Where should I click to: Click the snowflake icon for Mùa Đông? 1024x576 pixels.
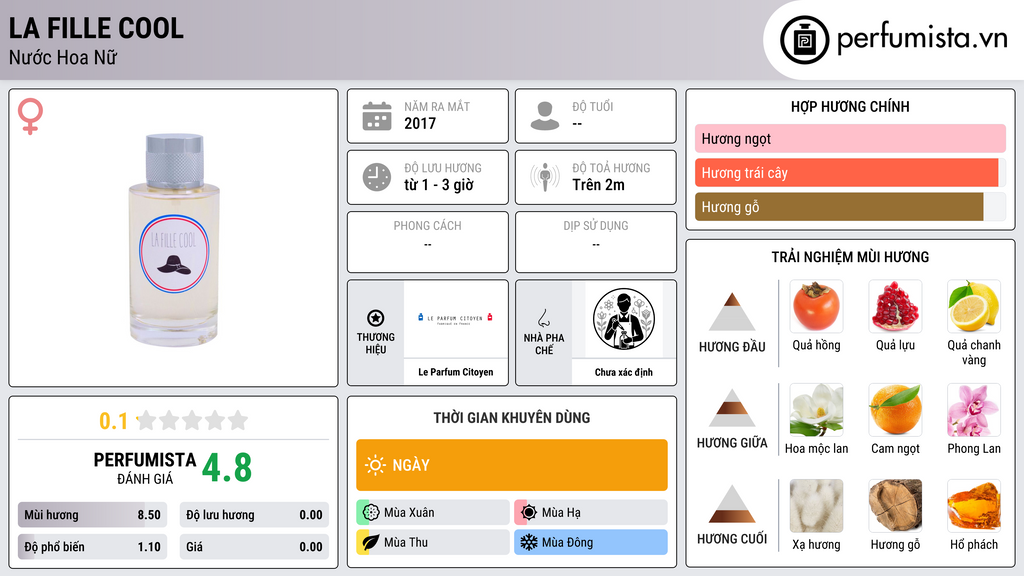pos(529,542)
